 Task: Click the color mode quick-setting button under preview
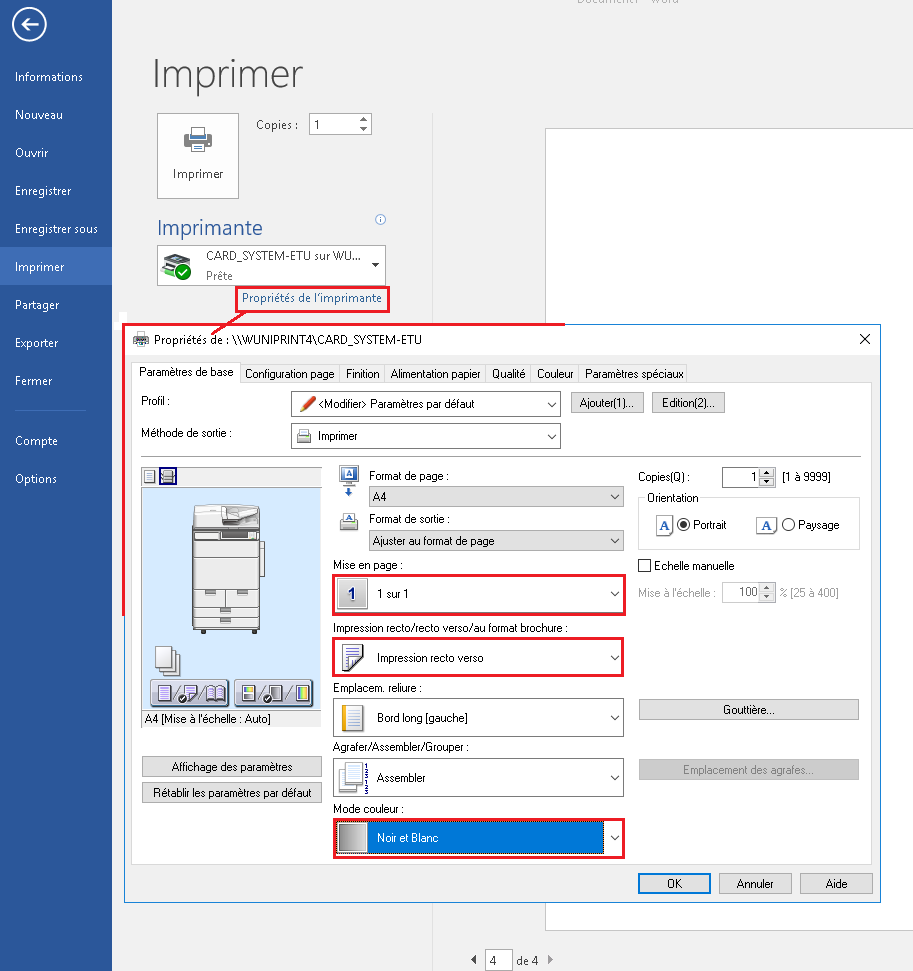[x=273, y=691]
